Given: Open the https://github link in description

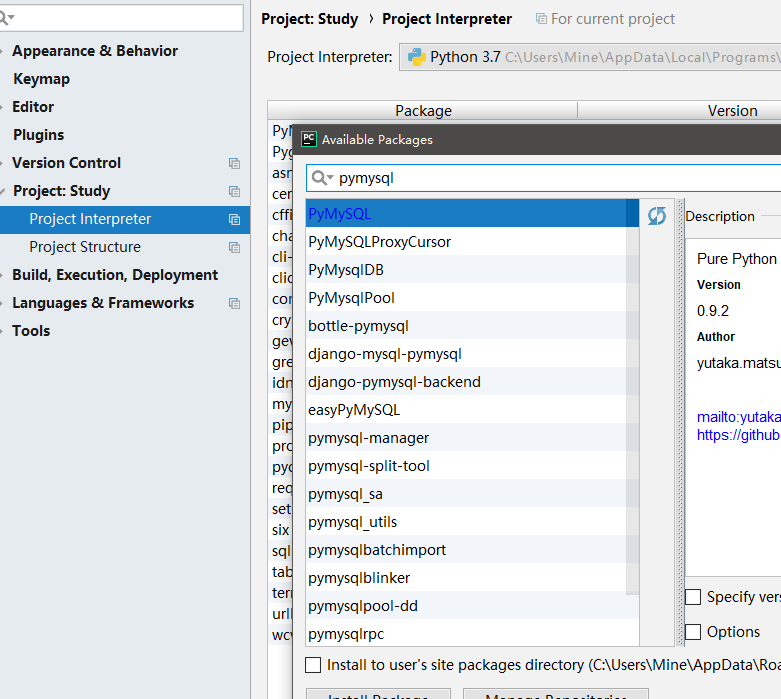Looking at the screenshot, I should [739, 435].
